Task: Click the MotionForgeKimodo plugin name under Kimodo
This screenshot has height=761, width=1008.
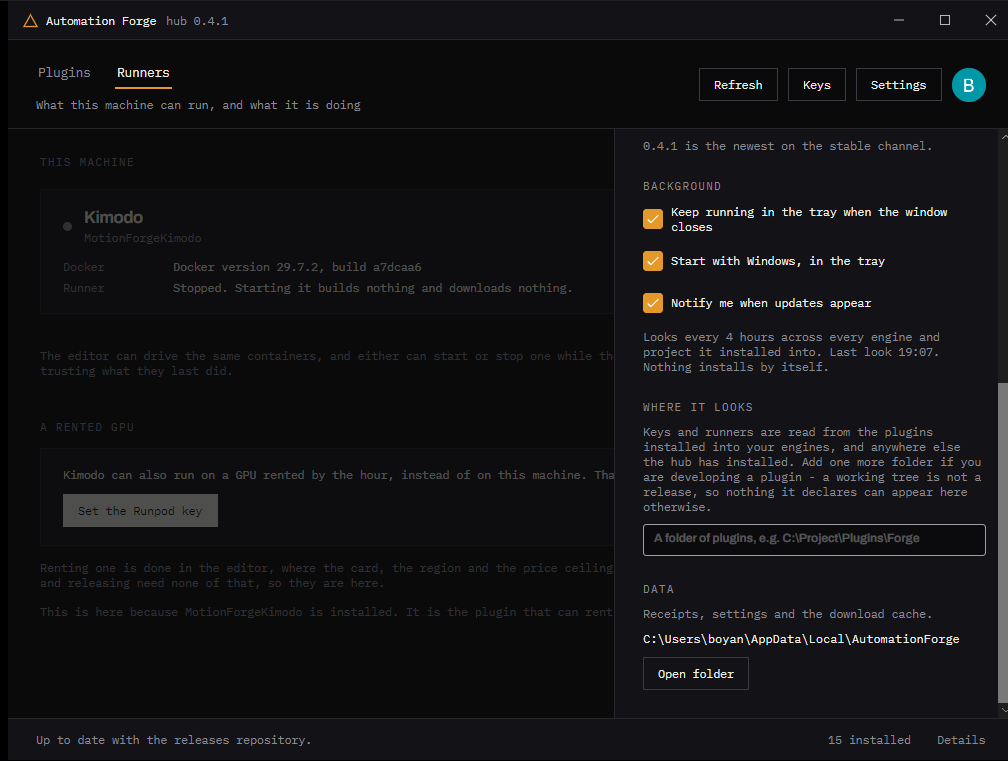Action: pyautogui.click(x=143, y=238)
